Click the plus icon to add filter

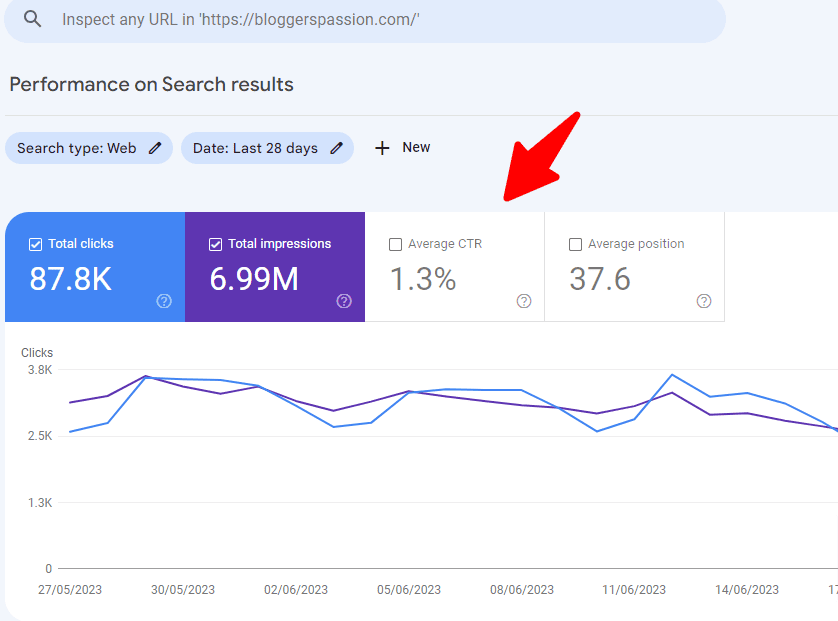[382, 148]
